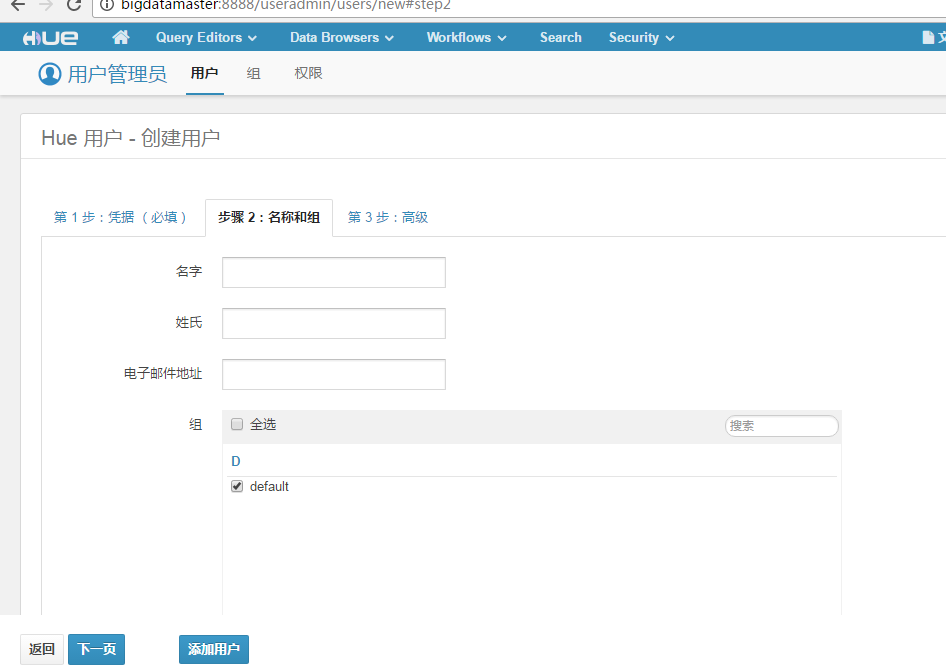This screenshot has width=946, height=672.
Task: Expand the Workflows menu
Action: 466,37
